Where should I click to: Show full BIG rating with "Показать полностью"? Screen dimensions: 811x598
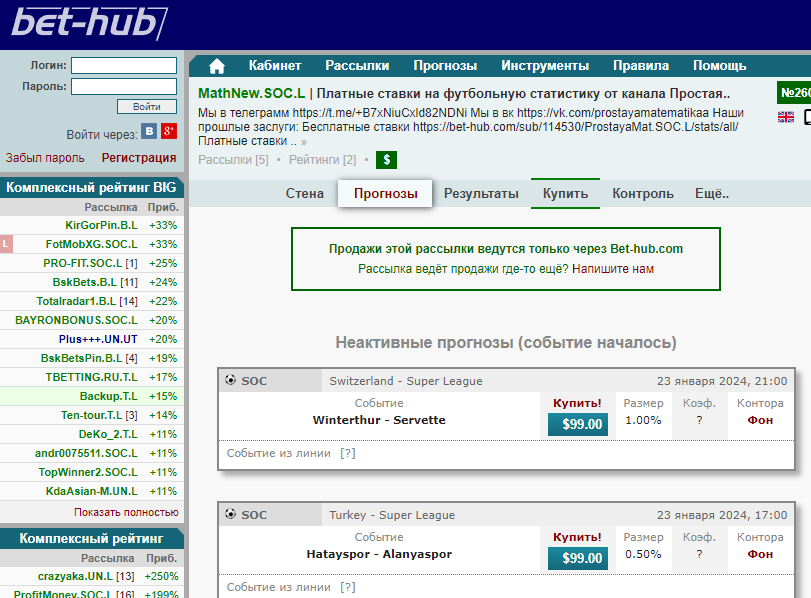click(x=126, y=511)
